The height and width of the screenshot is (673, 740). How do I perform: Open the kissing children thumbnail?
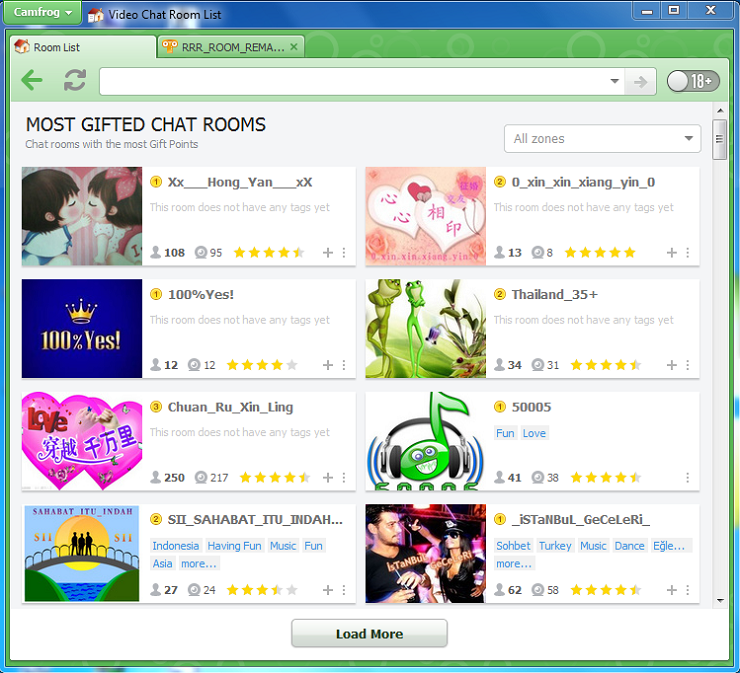(82, 216)
